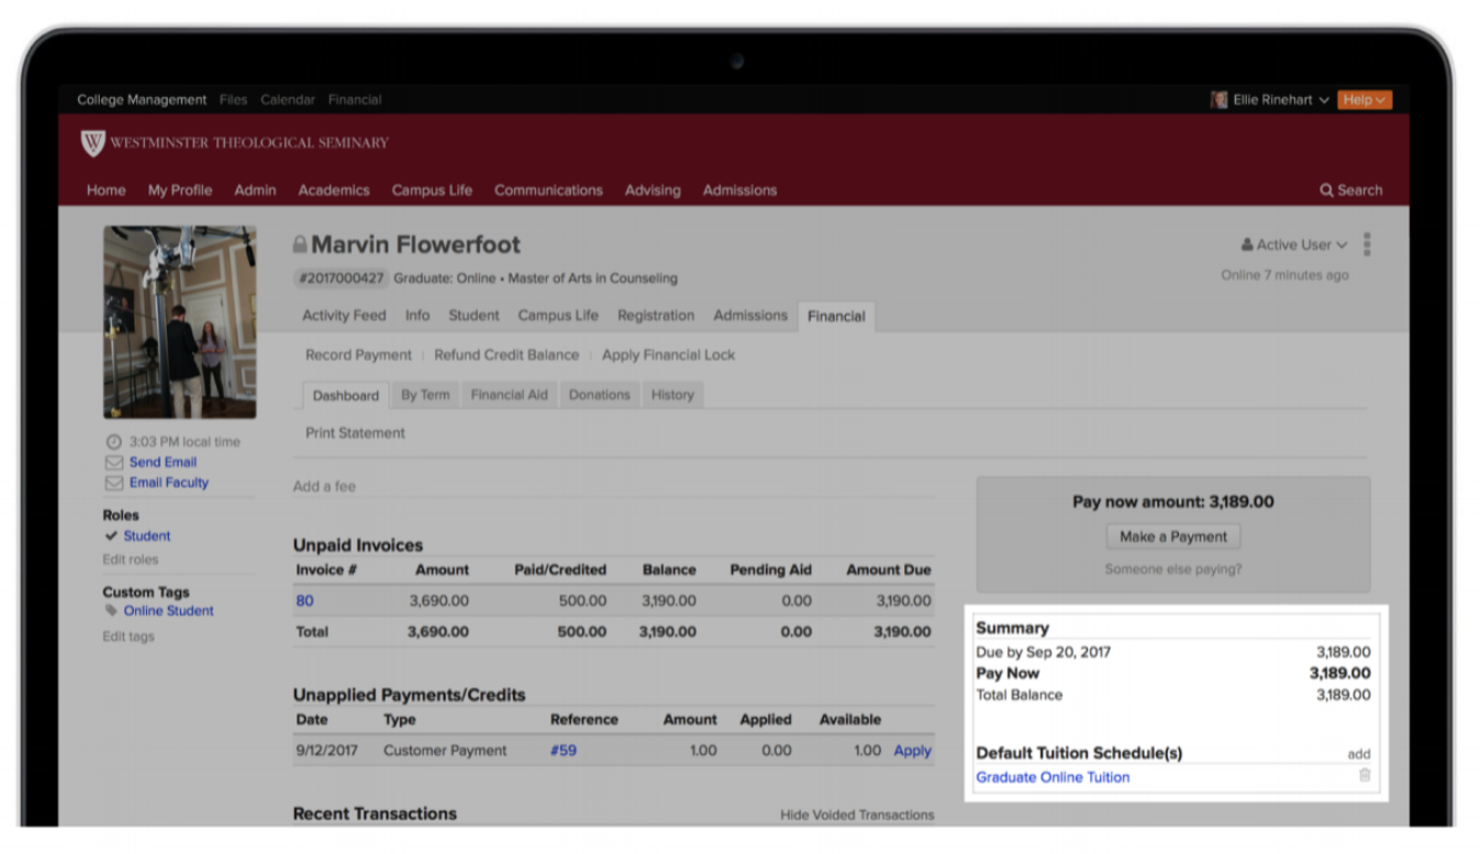Select the Financial profile tab
Screen dimensions: 1480x854
pyautogui.click(x=836, y=316)
